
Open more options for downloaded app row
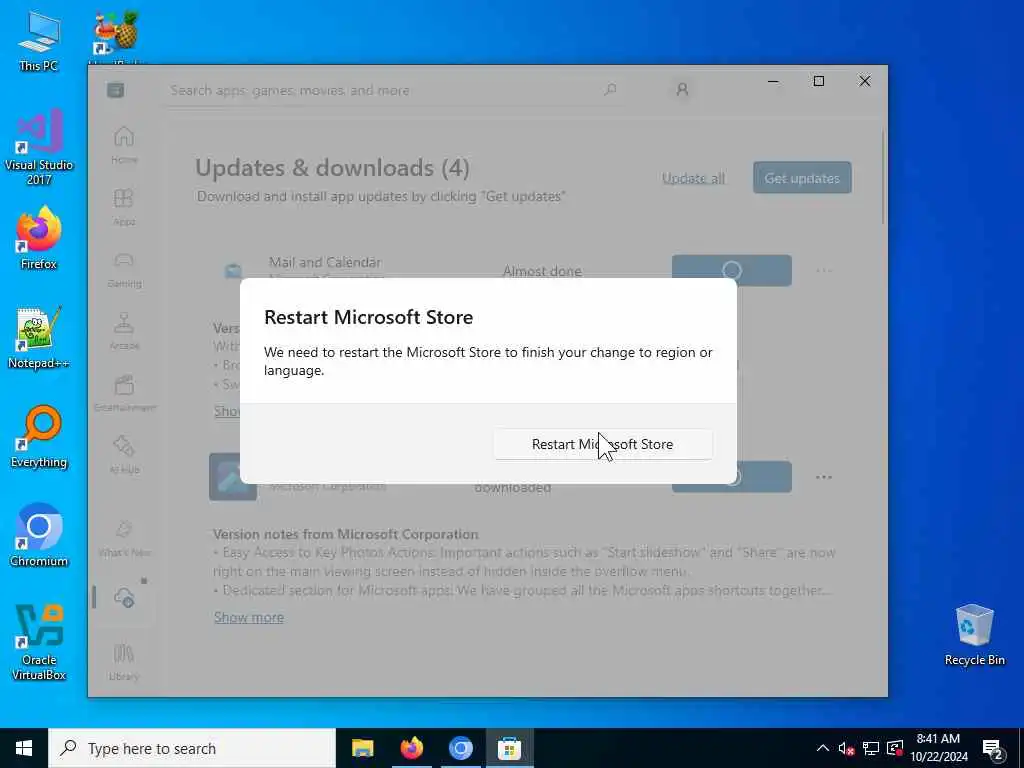824,477
